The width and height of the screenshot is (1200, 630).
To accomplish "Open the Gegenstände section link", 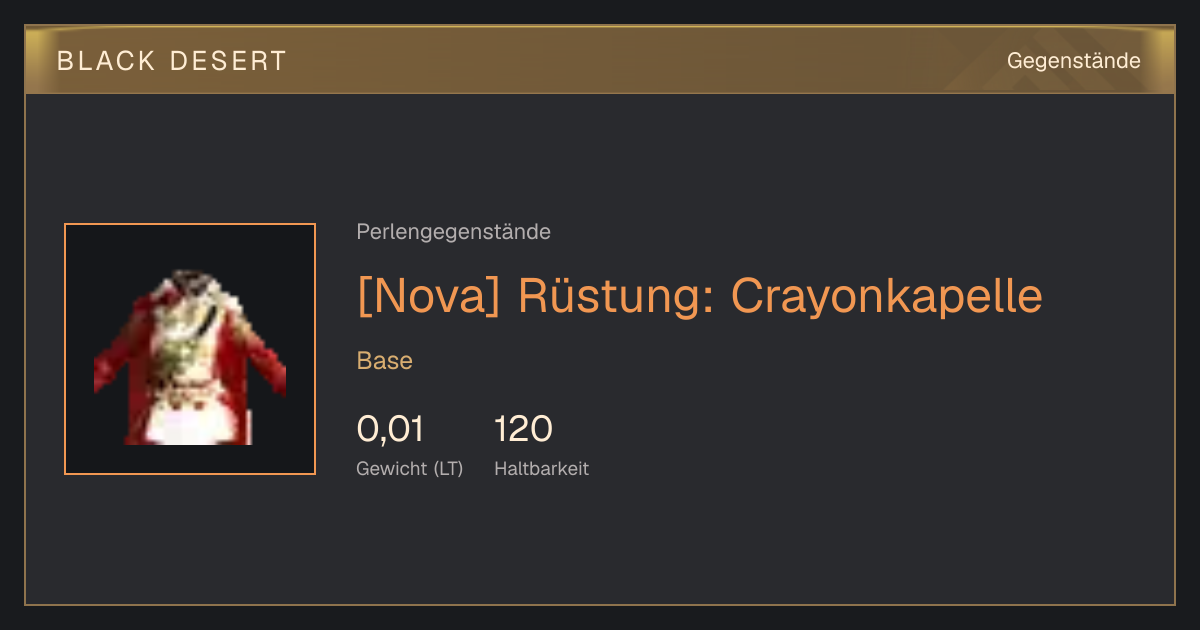I will click(1073, 61).
